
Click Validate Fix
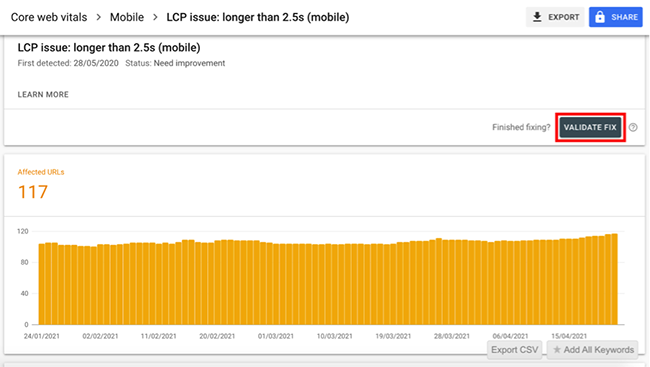pos(590,127)
